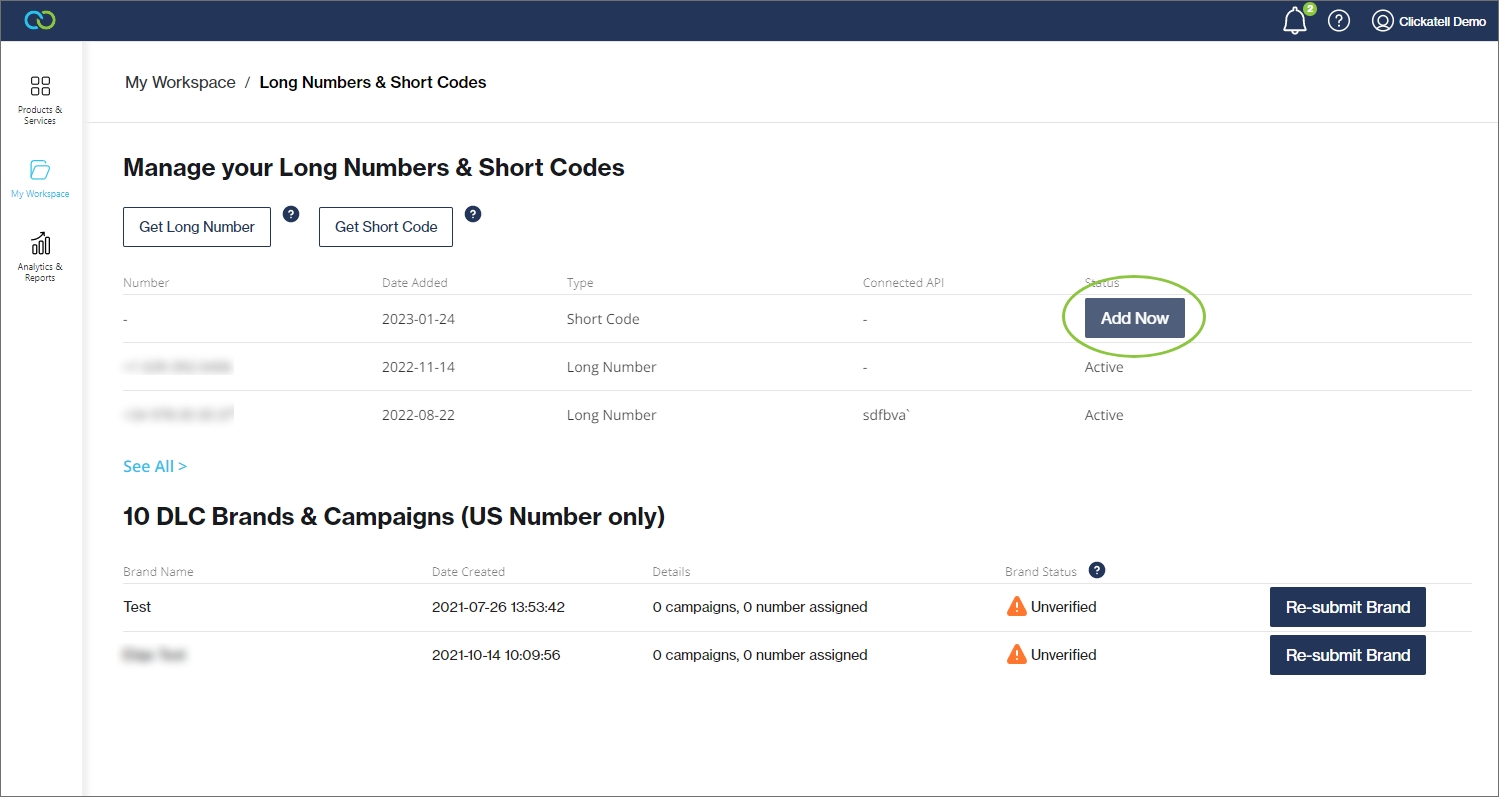This screenshot has width=1499, height=797.
Task: Select the Short Code row dated 2023-01-24
Action: [602, 319]
